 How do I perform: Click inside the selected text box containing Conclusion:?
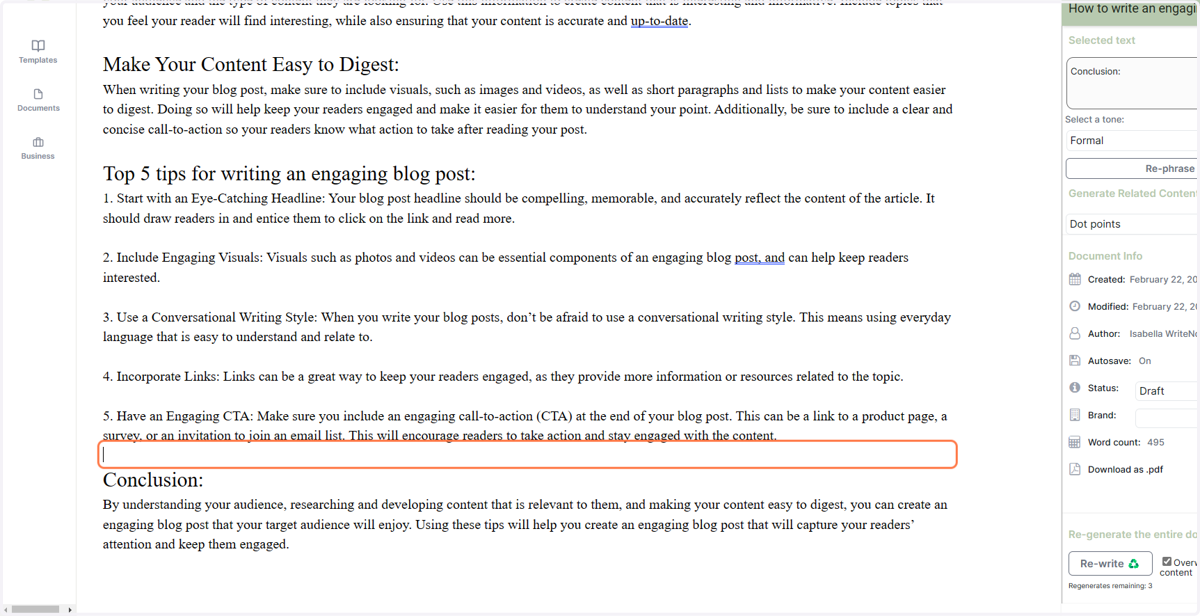point(1132,83)
